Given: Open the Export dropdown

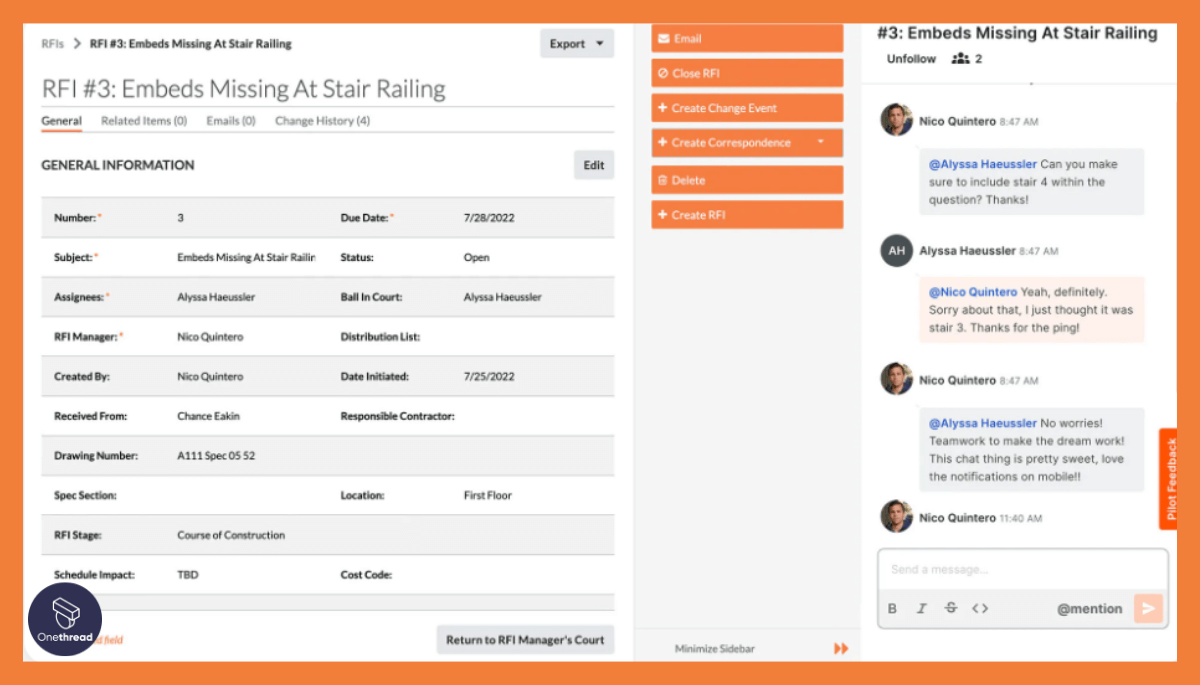Looking at the screenshot, I should tap(576, 43).
